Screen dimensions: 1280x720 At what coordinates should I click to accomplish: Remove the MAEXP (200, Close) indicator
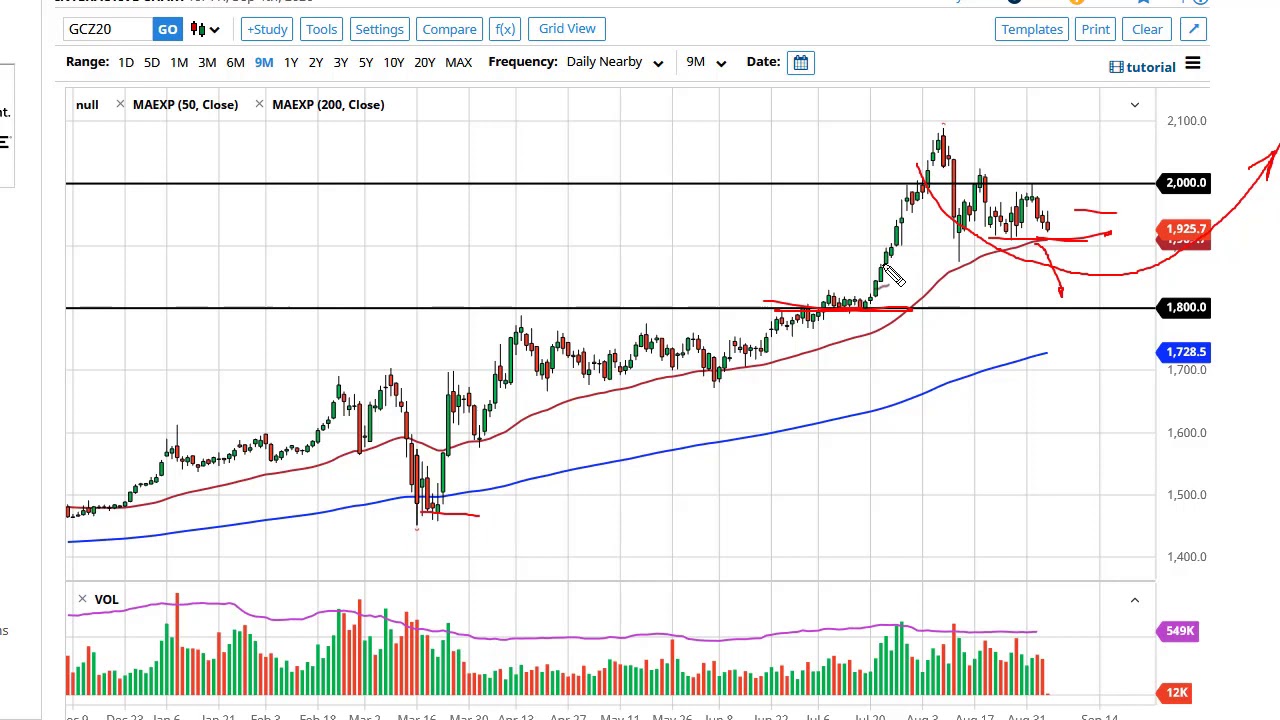259,104
